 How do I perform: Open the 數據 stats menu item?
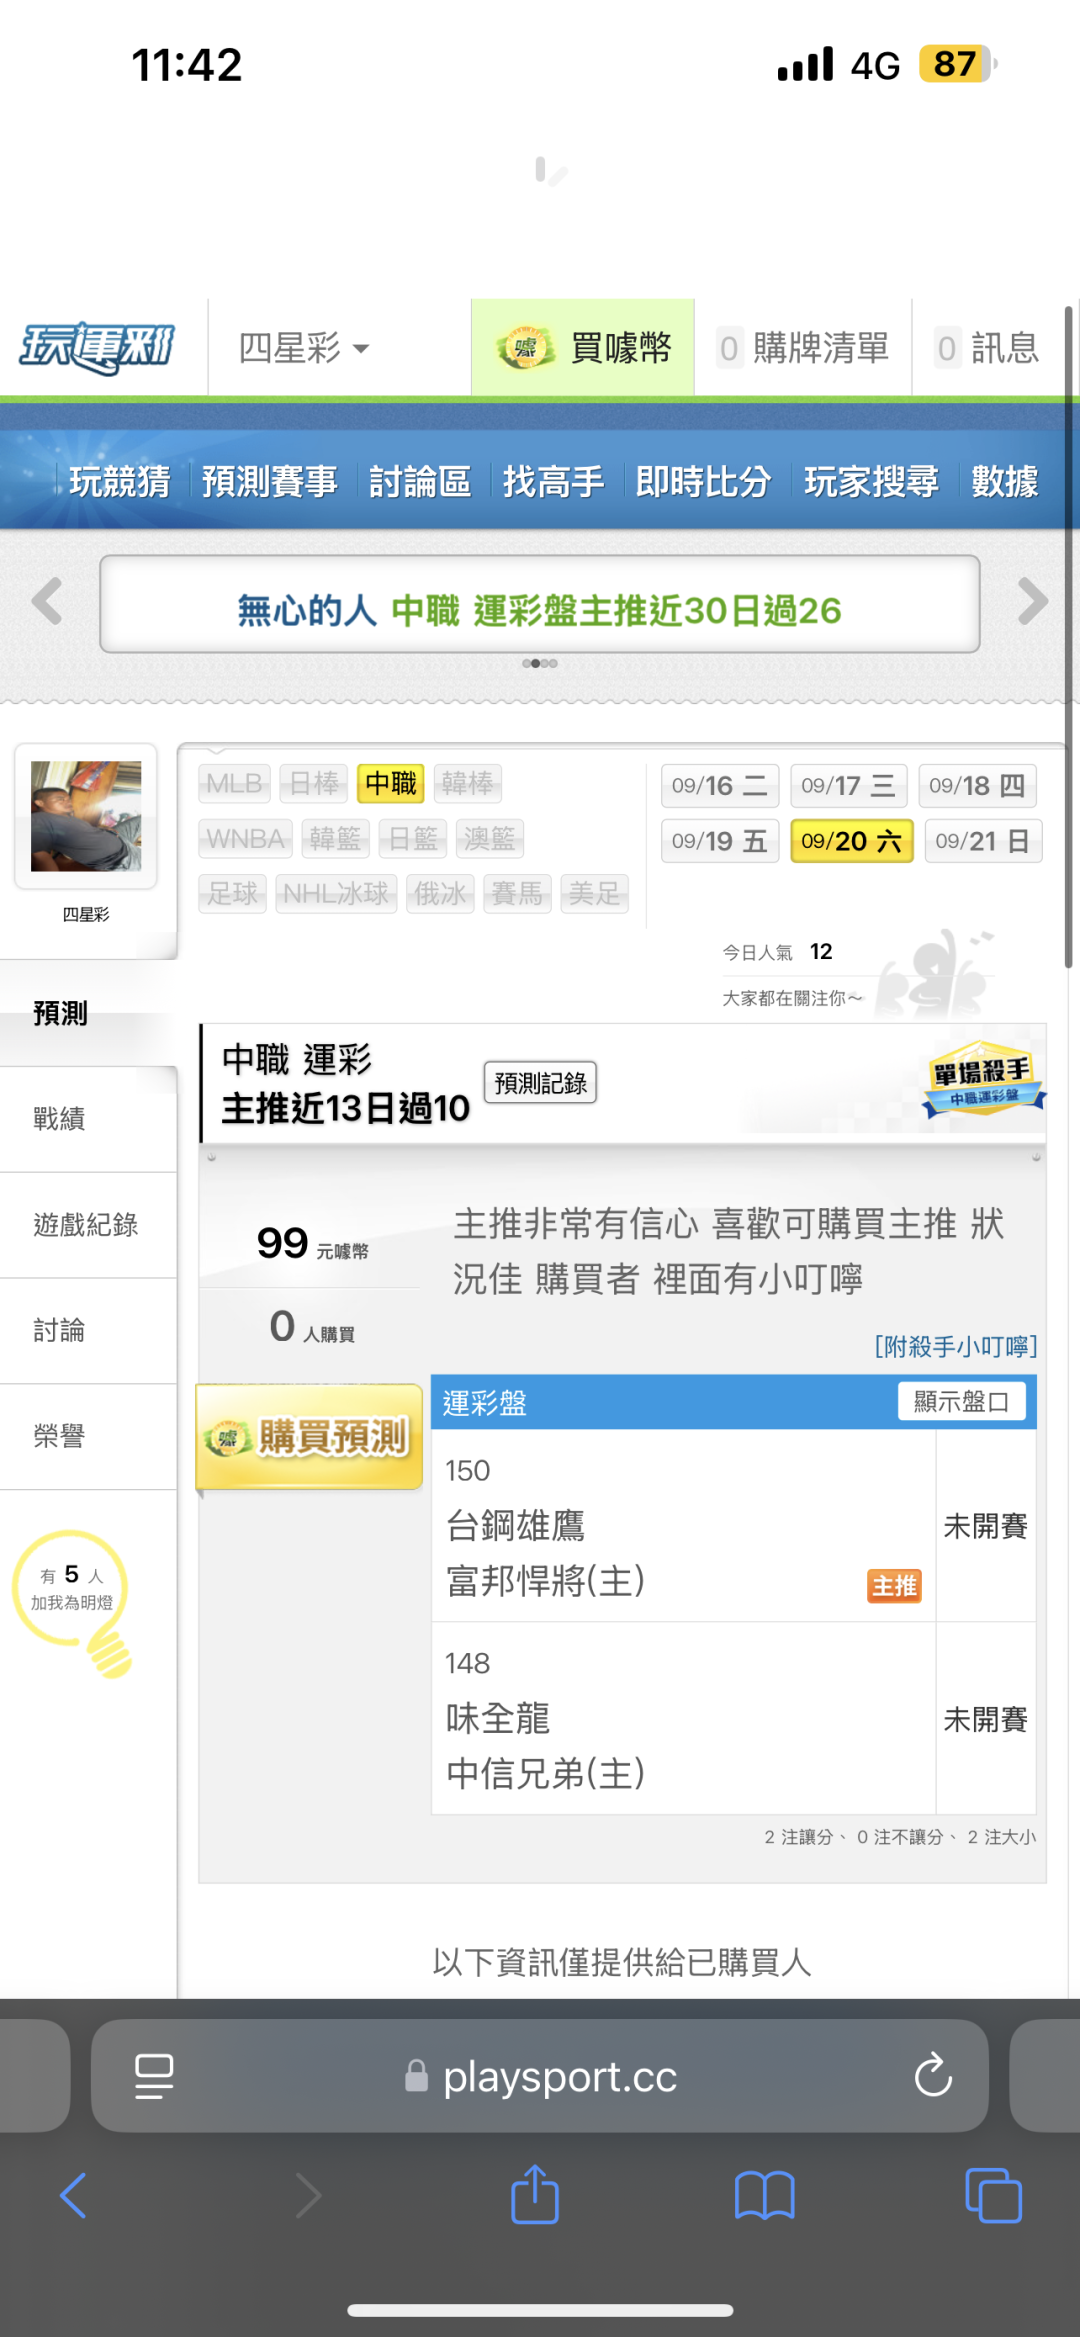coord(1005,481)
